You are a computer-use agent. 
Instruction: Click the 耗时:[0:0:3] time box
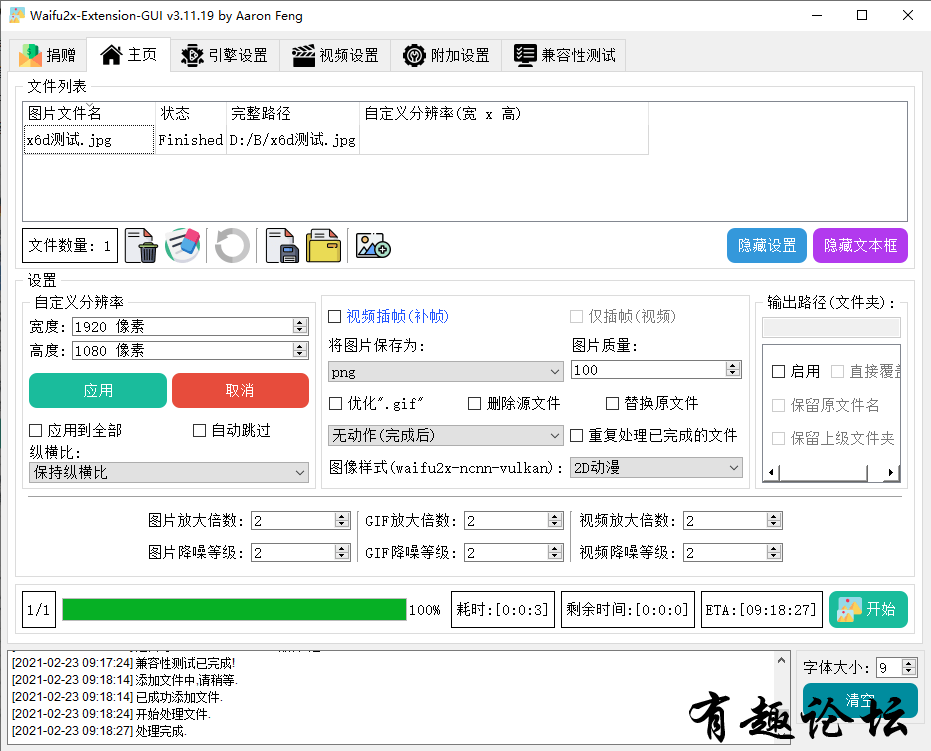[502, 609]
